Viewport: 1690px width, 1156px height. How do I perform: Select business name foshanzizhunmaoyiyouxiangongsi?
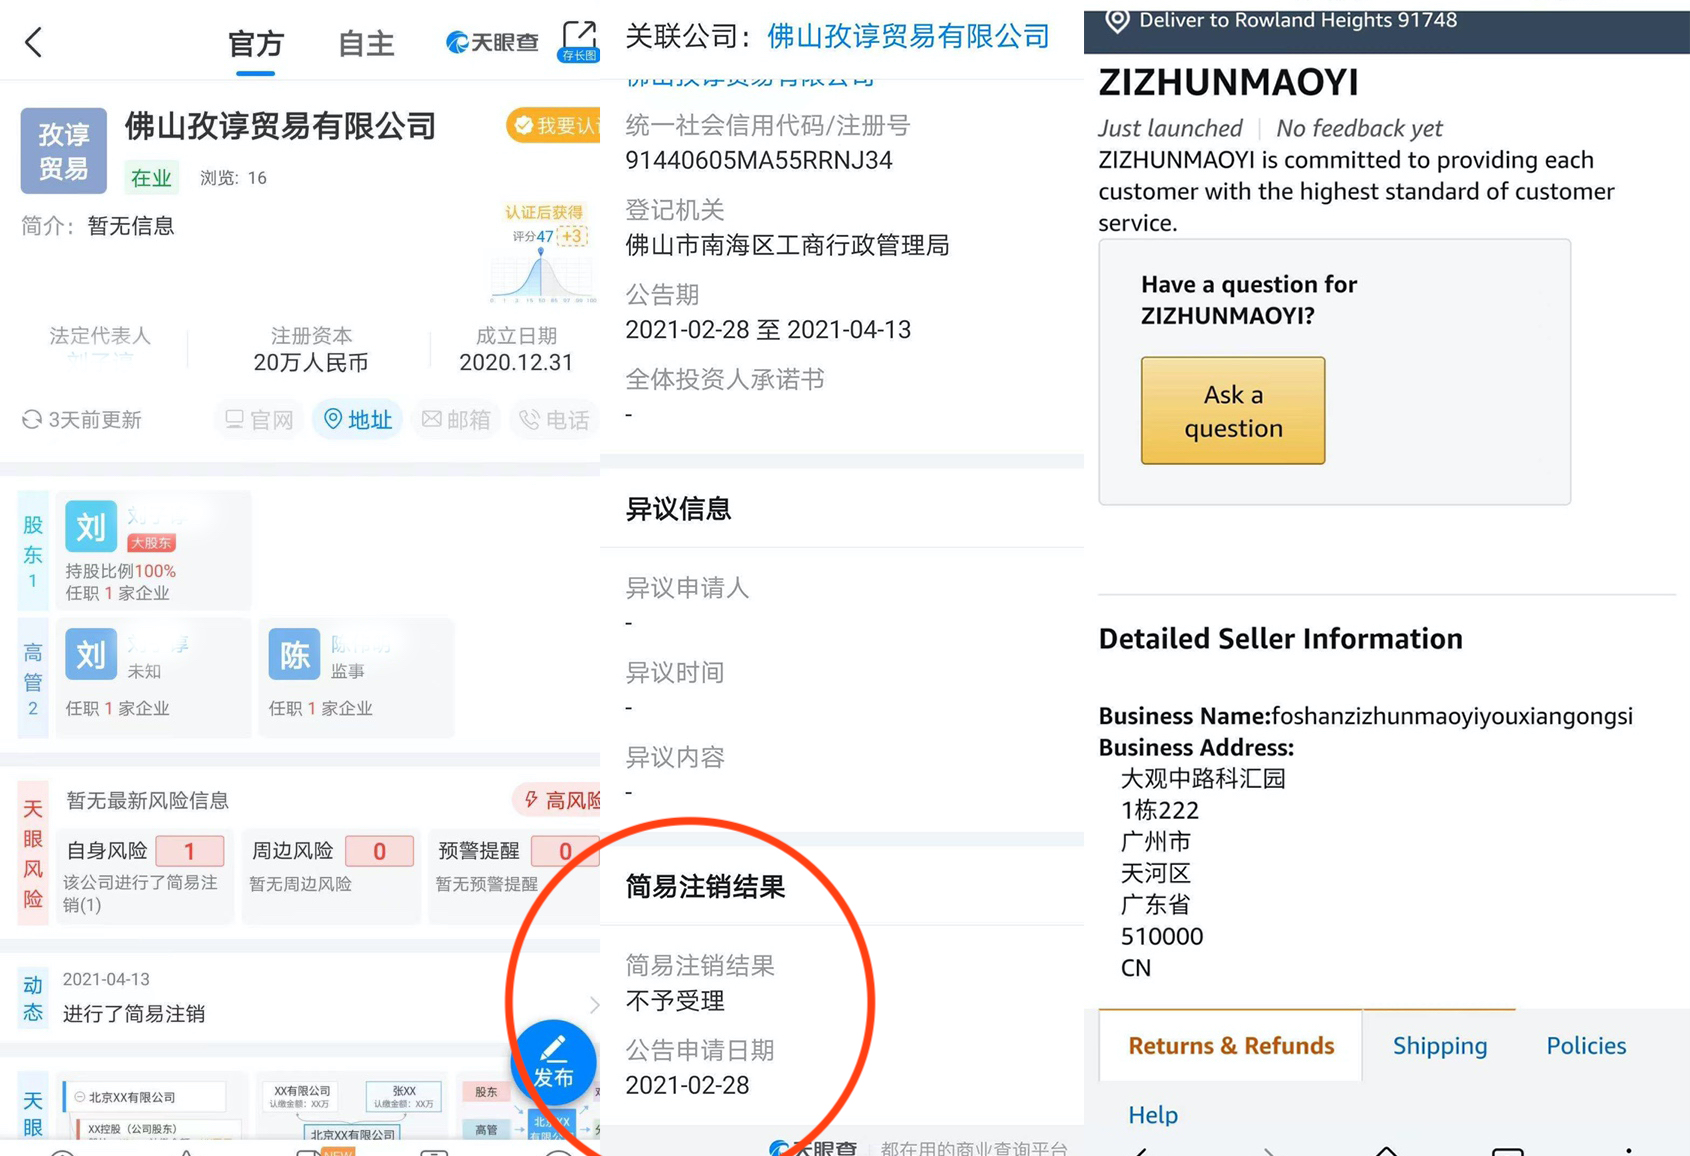(1452, 716)
